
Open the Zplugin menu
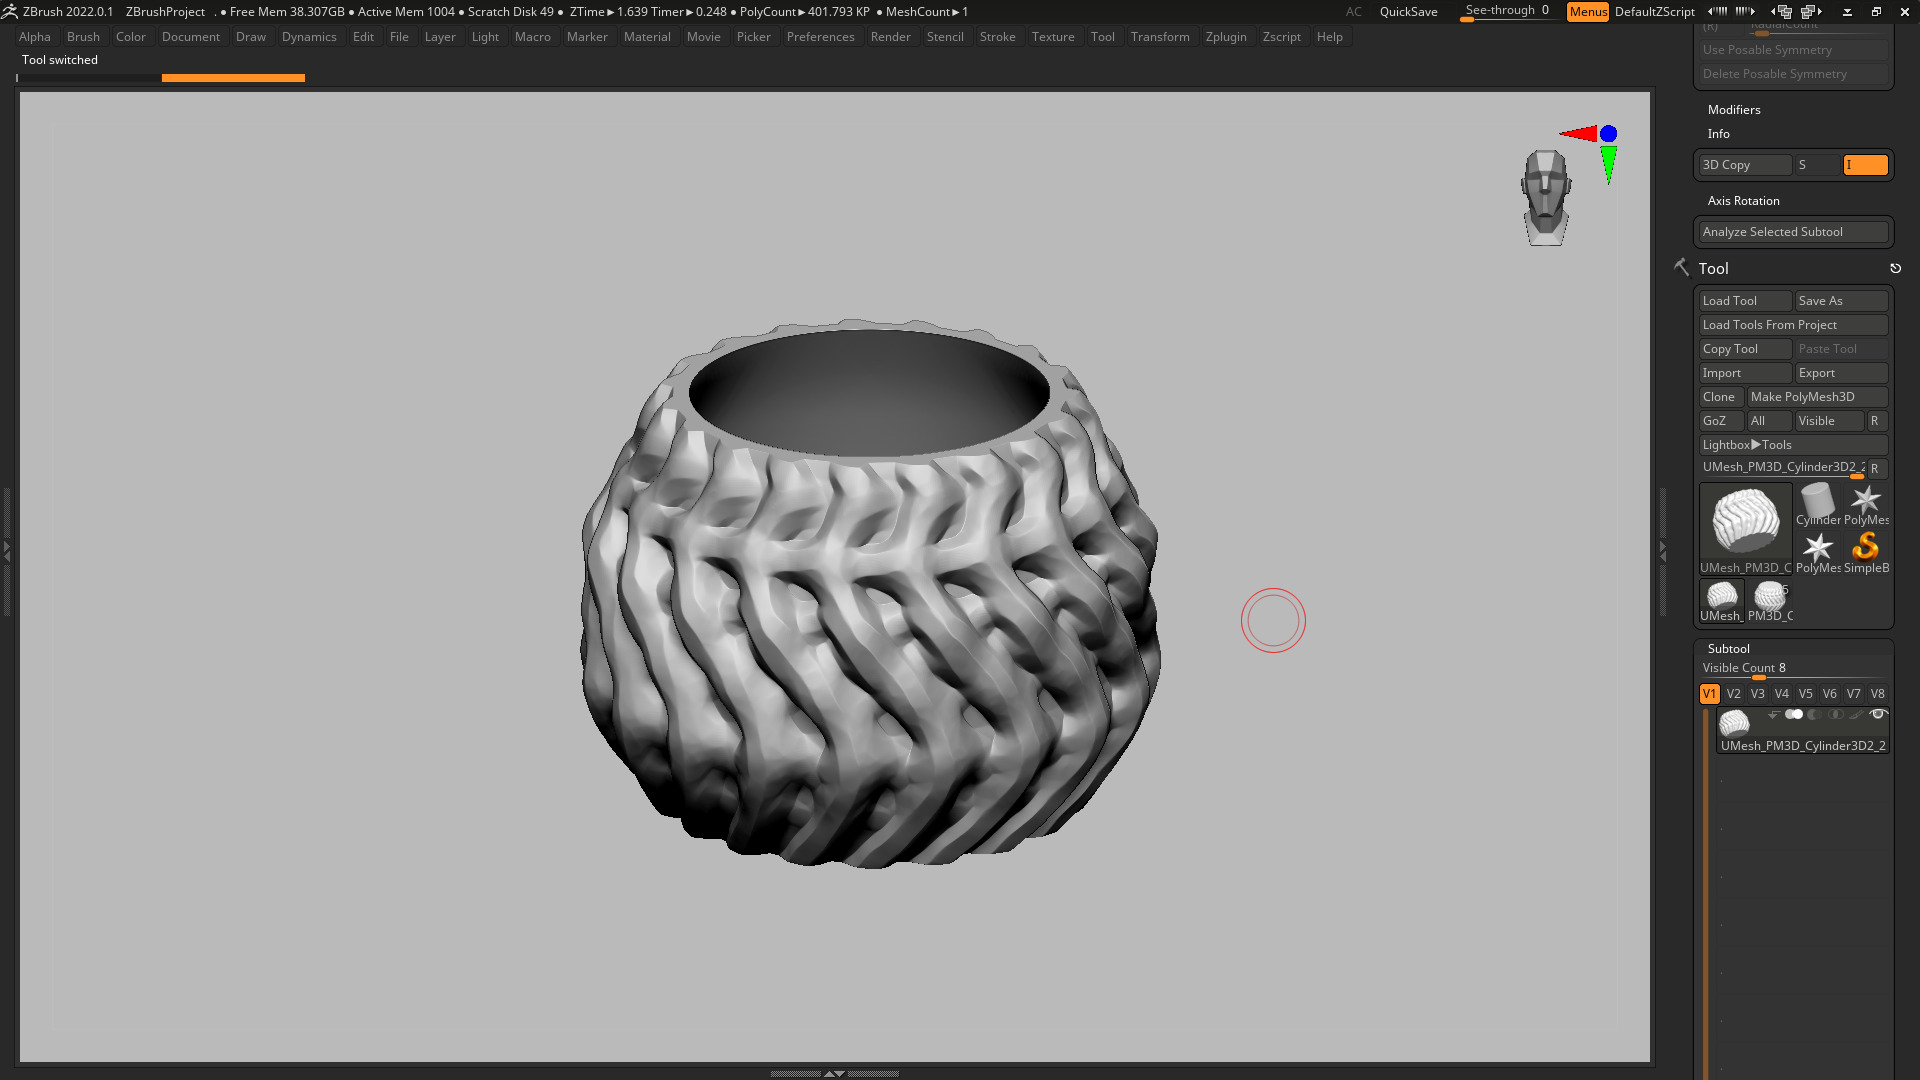coord(1226,37)
